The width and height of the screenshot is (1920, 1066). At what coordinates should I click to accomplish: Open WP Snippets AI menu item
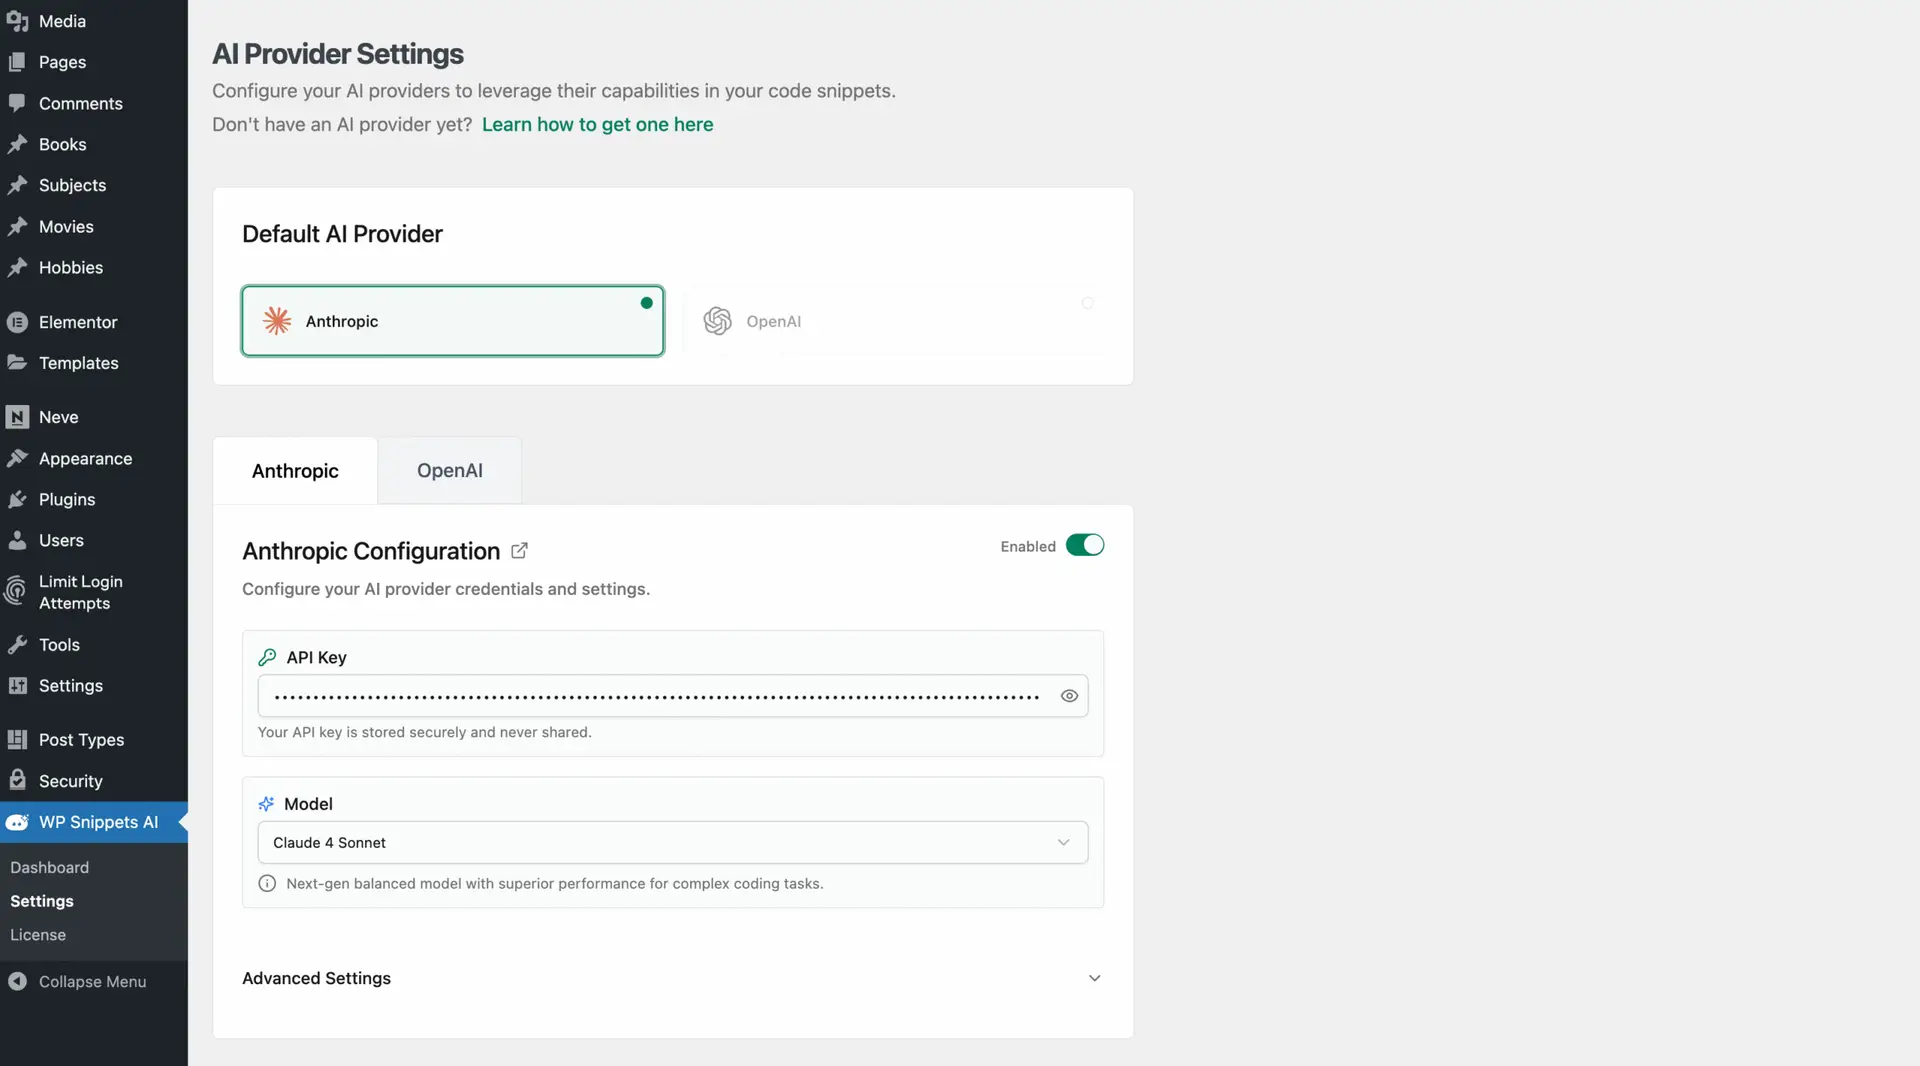94,822
